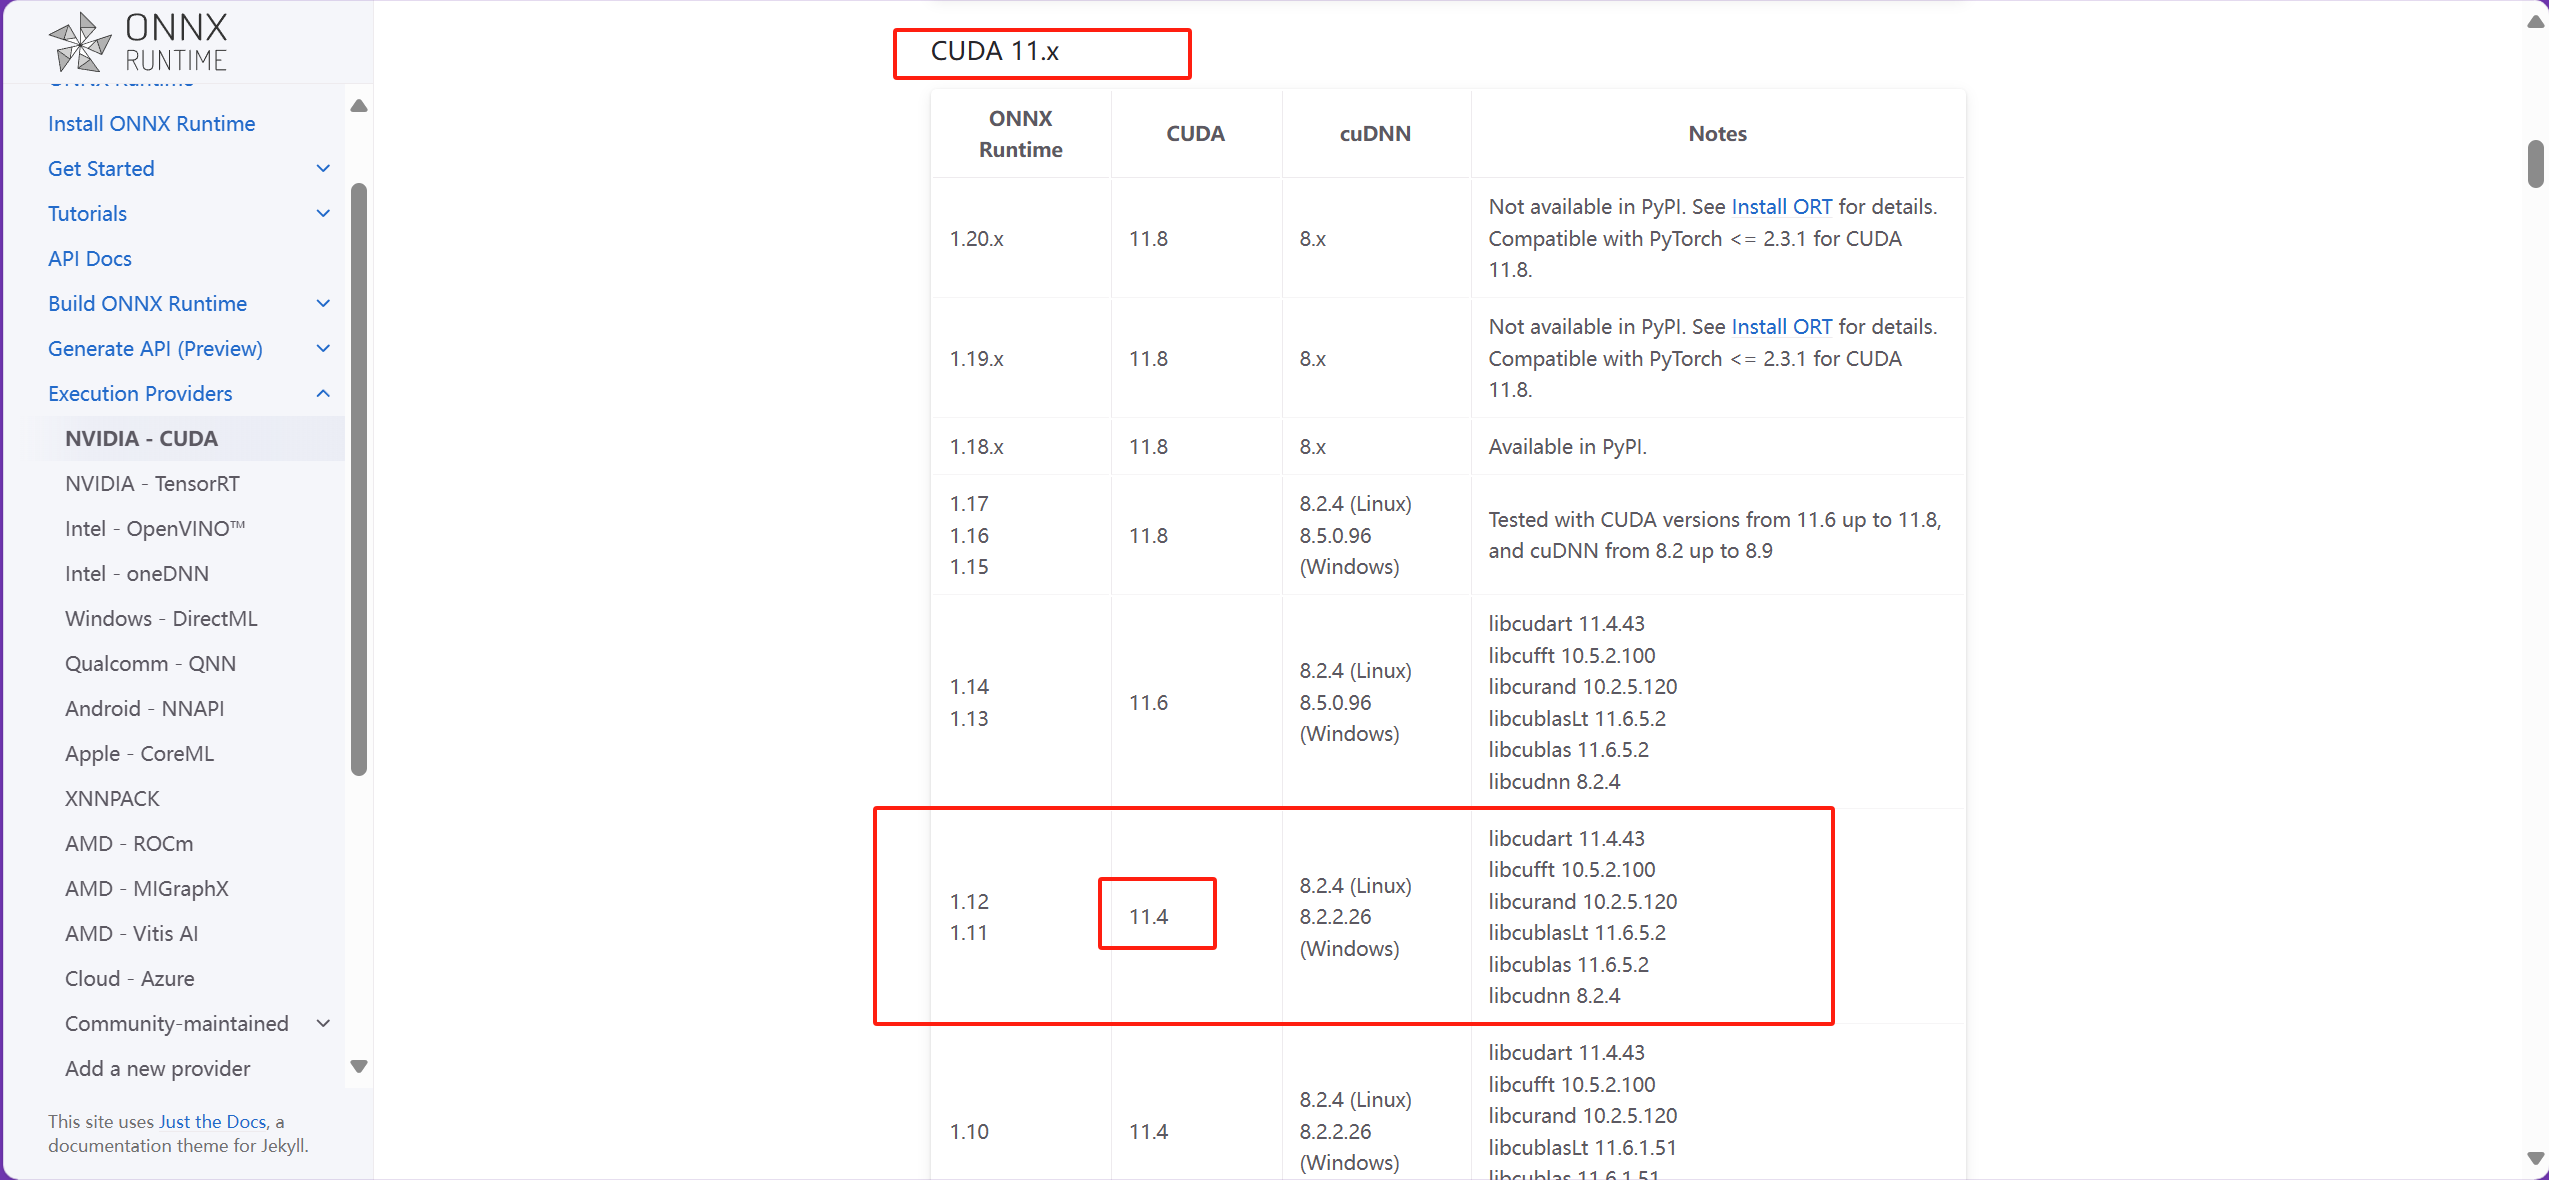Click the sidebar scrollbar thumb
The height and width of the screenshot is (1180, 2549).
[x=359, y=480]
